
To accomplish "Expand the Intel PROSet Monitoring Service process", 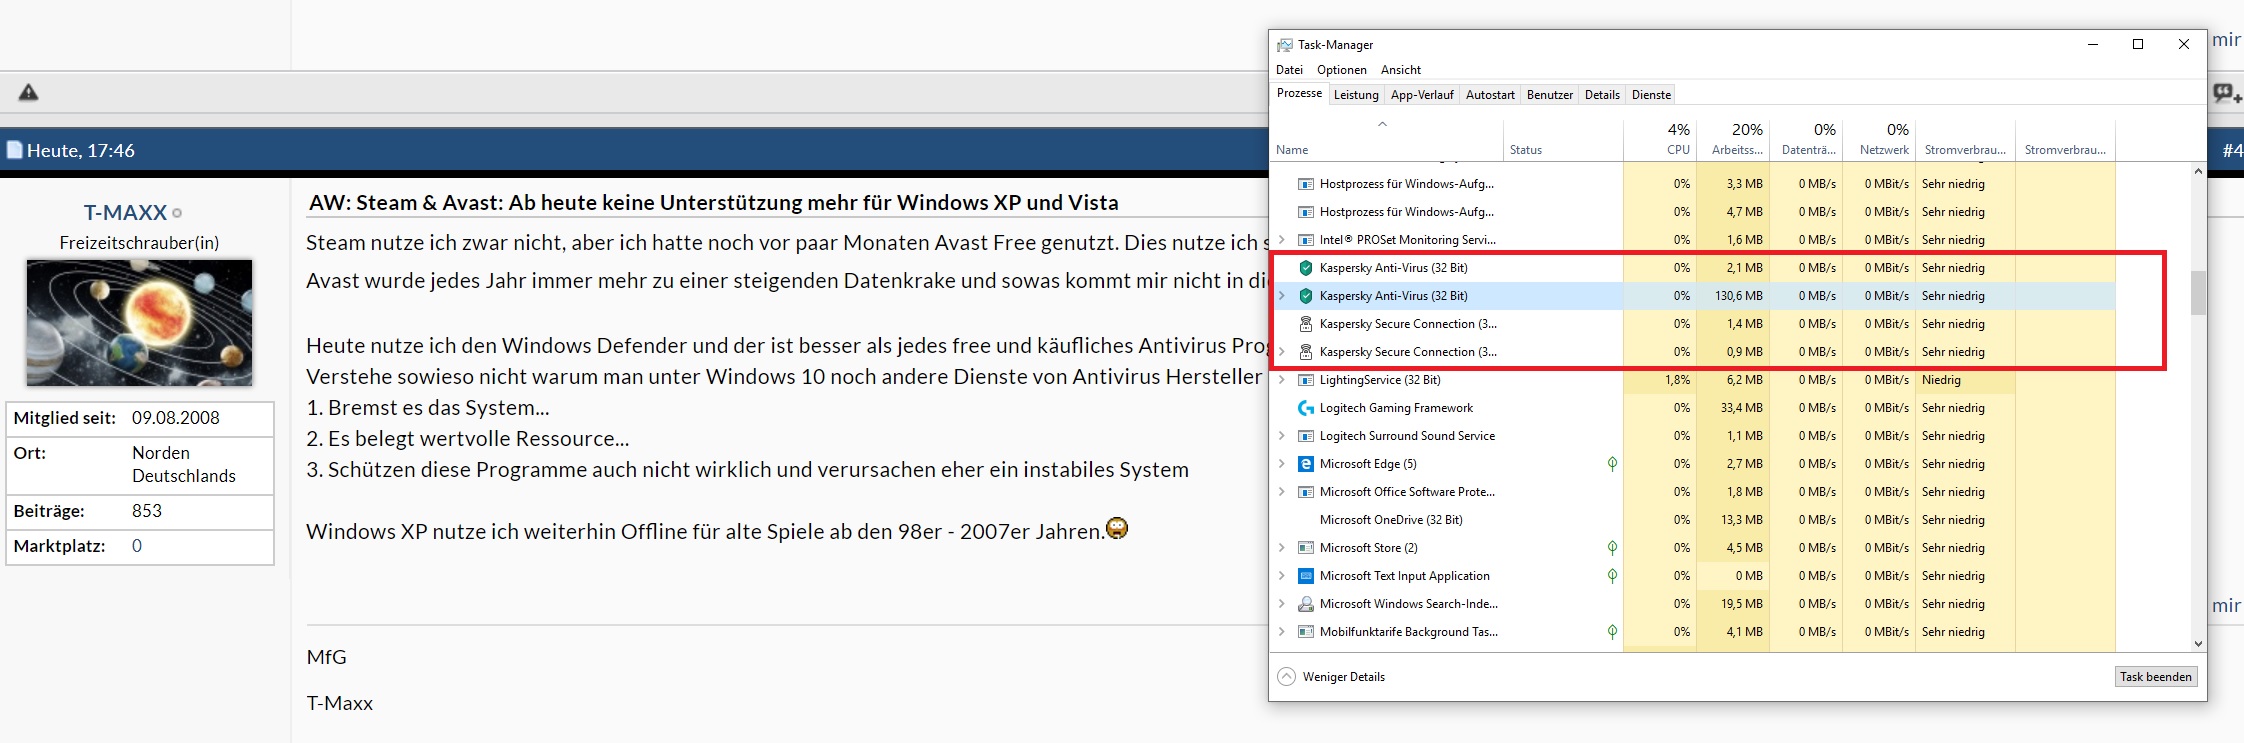I will (x=1282, y=240).
